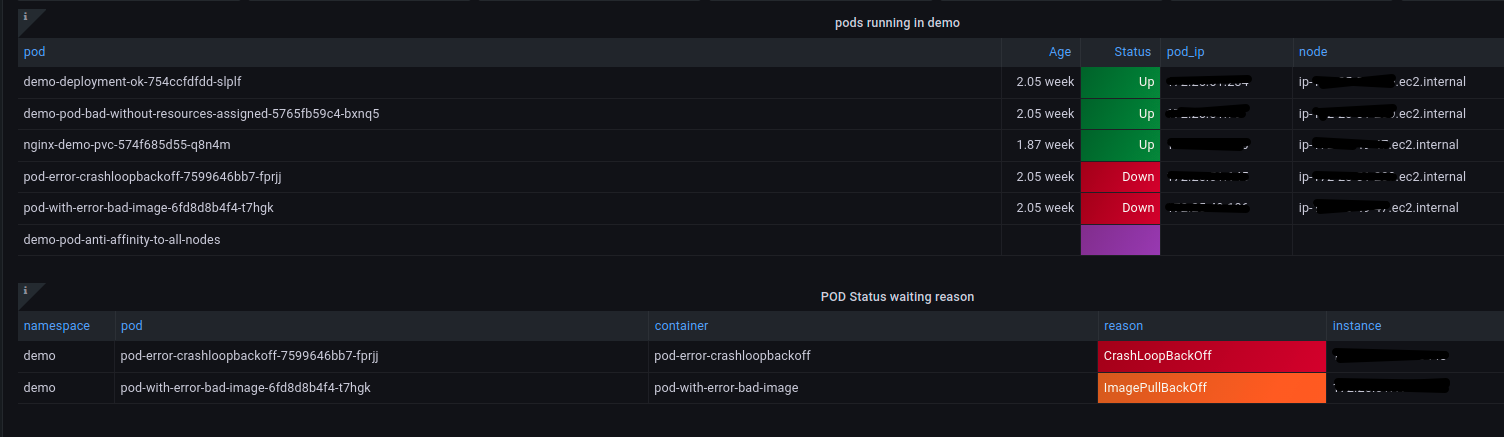
Task: Sort top table by Age column header
Action: (x=1059, y=52)
